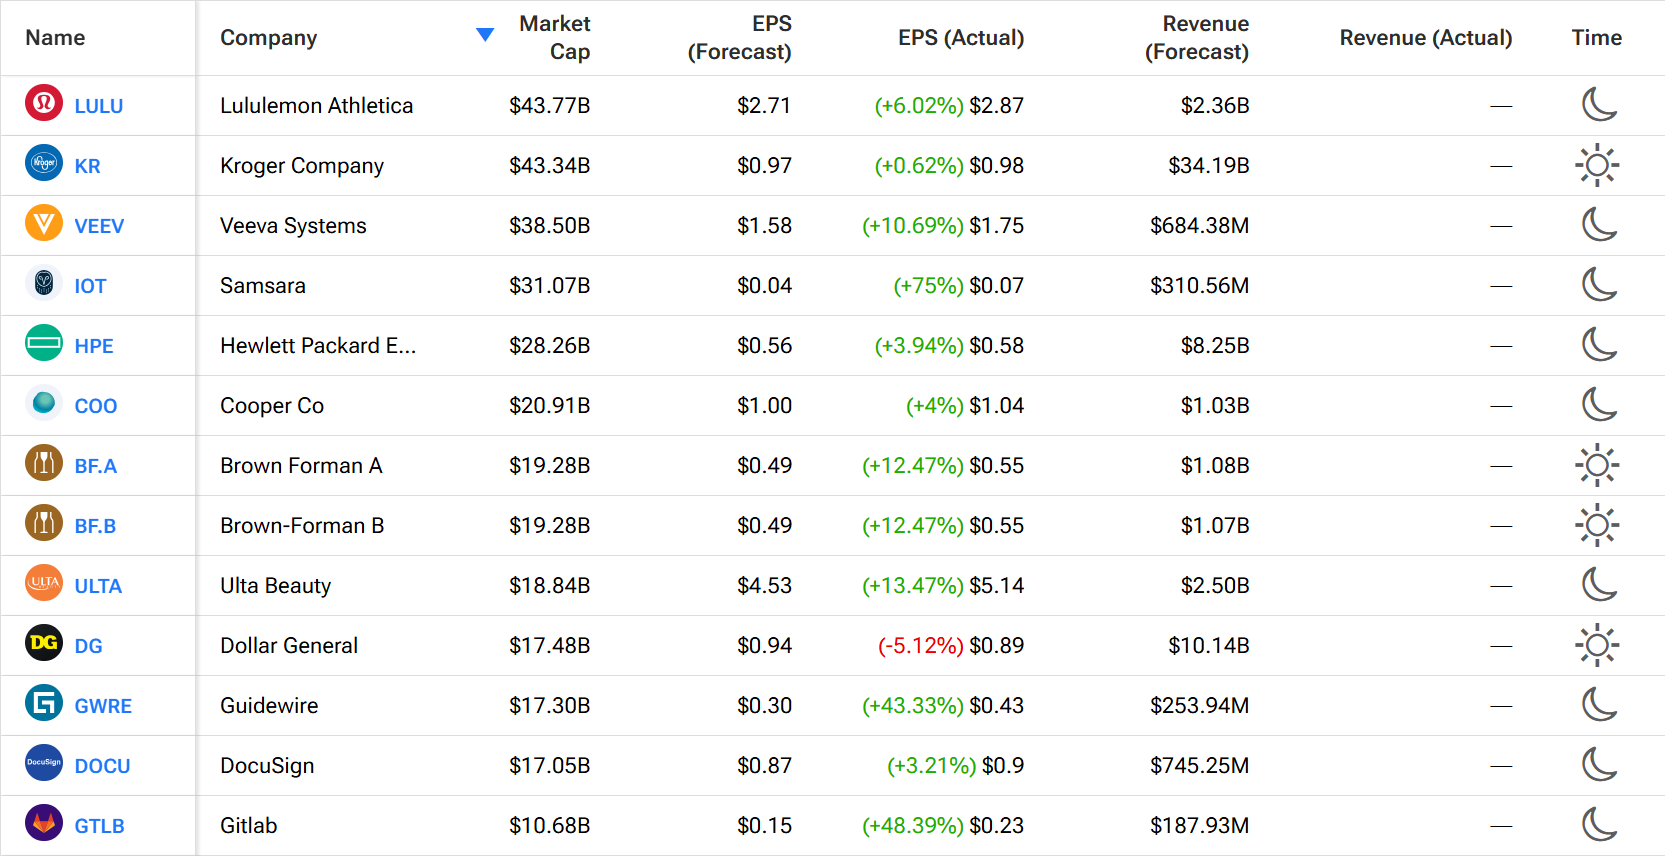
Task: Click the (+48.39%) $0.23 EPS value
Action: (943, 826)
